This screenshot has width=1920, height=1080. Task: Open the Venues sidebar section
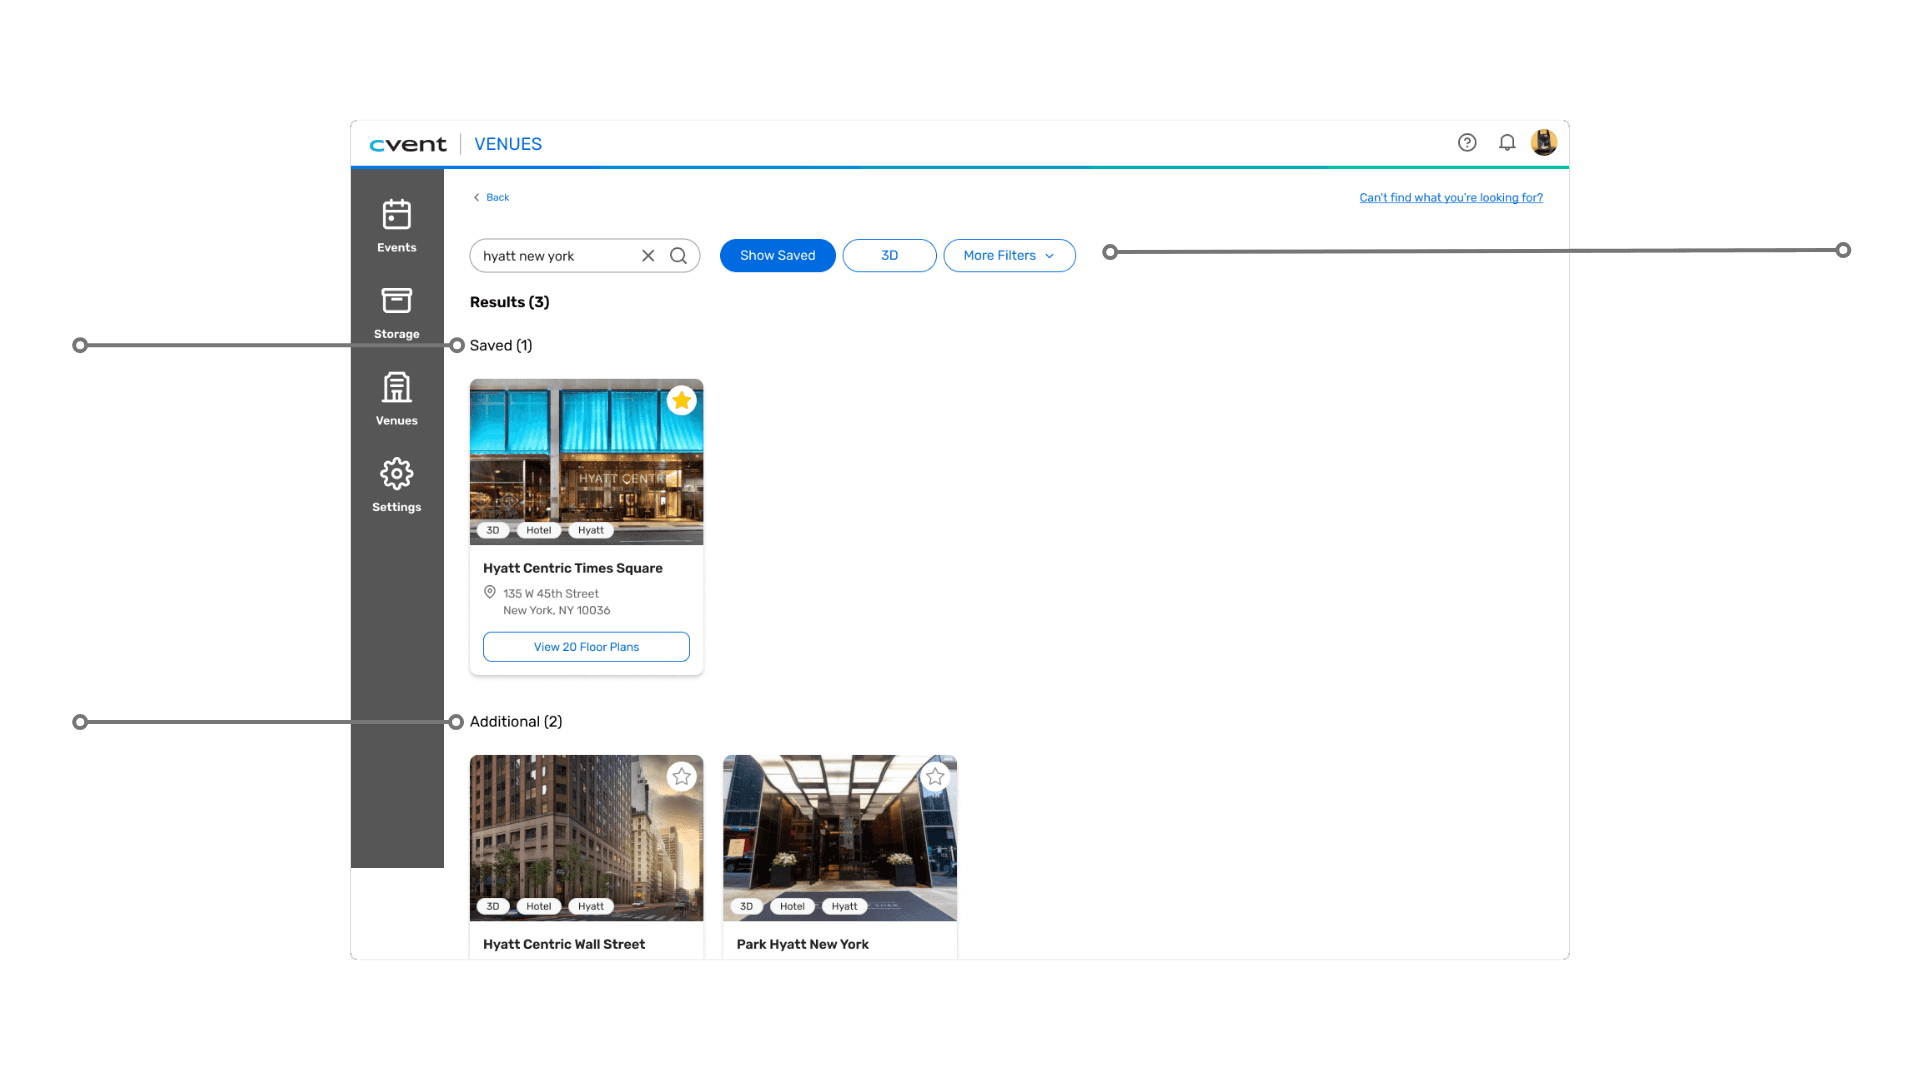pyautogui.click(x=397, y=399)
